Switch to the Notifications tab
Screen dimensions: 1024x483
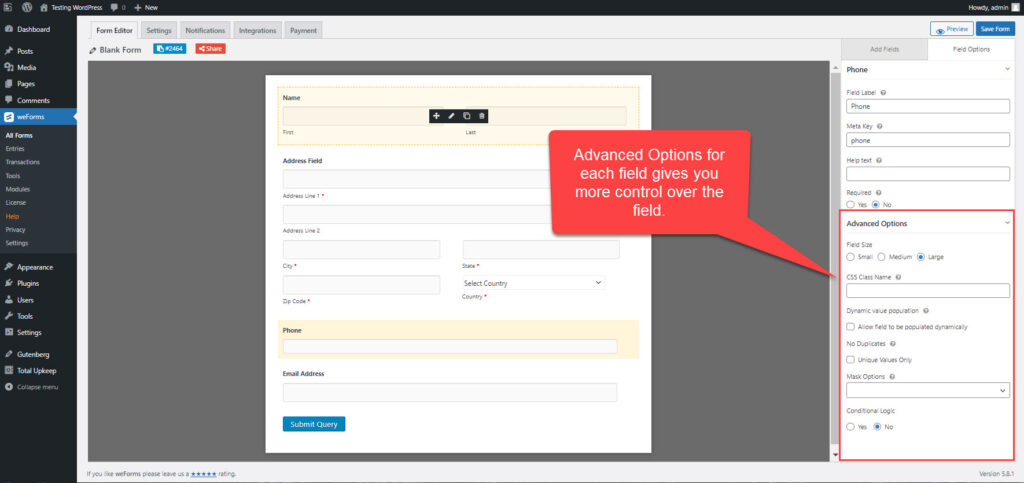click(x=205, y=30)
